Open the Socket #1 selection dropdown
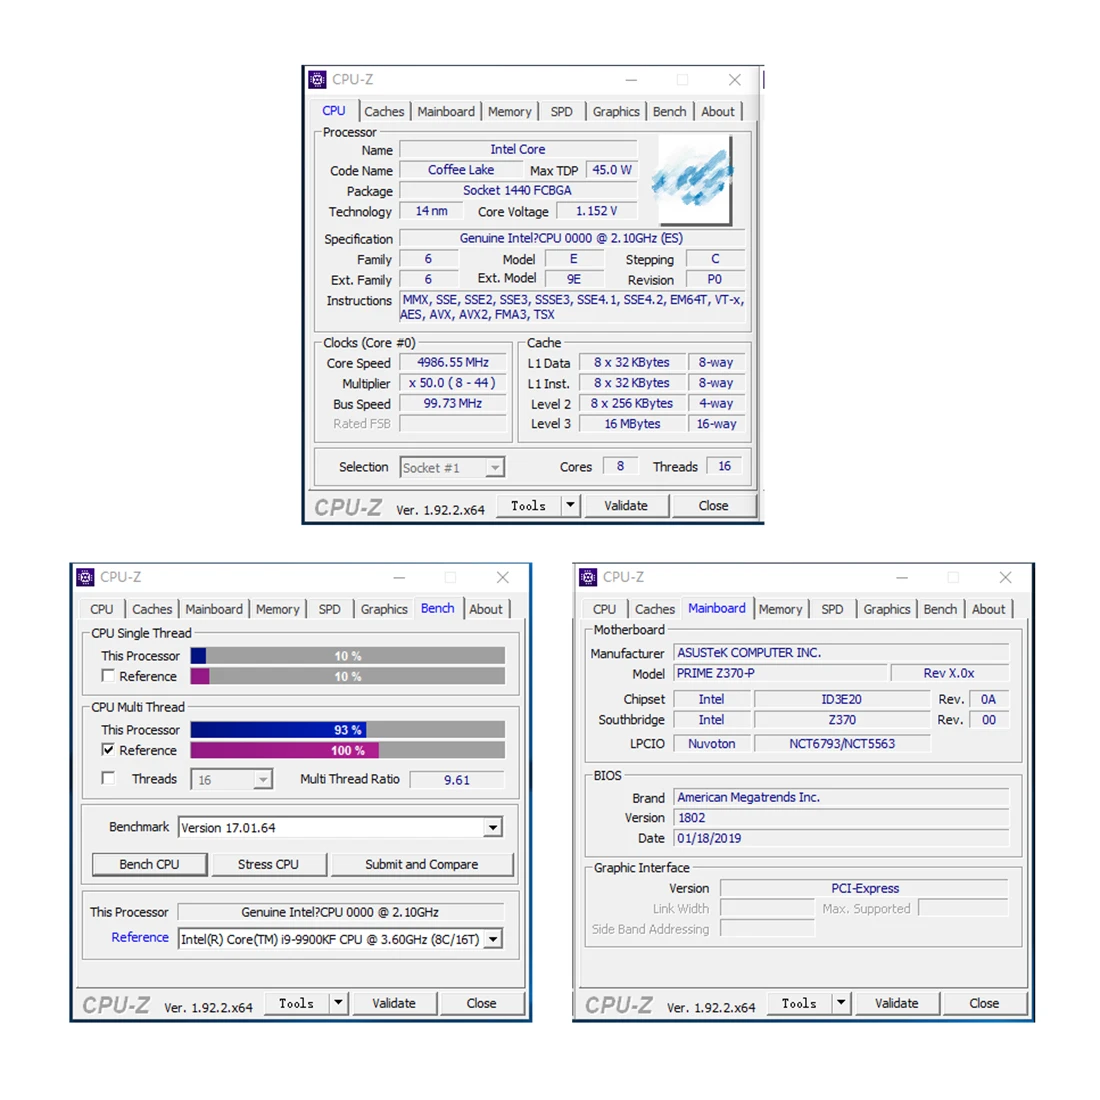1100x1100 pixels. [x=495, y=467]
